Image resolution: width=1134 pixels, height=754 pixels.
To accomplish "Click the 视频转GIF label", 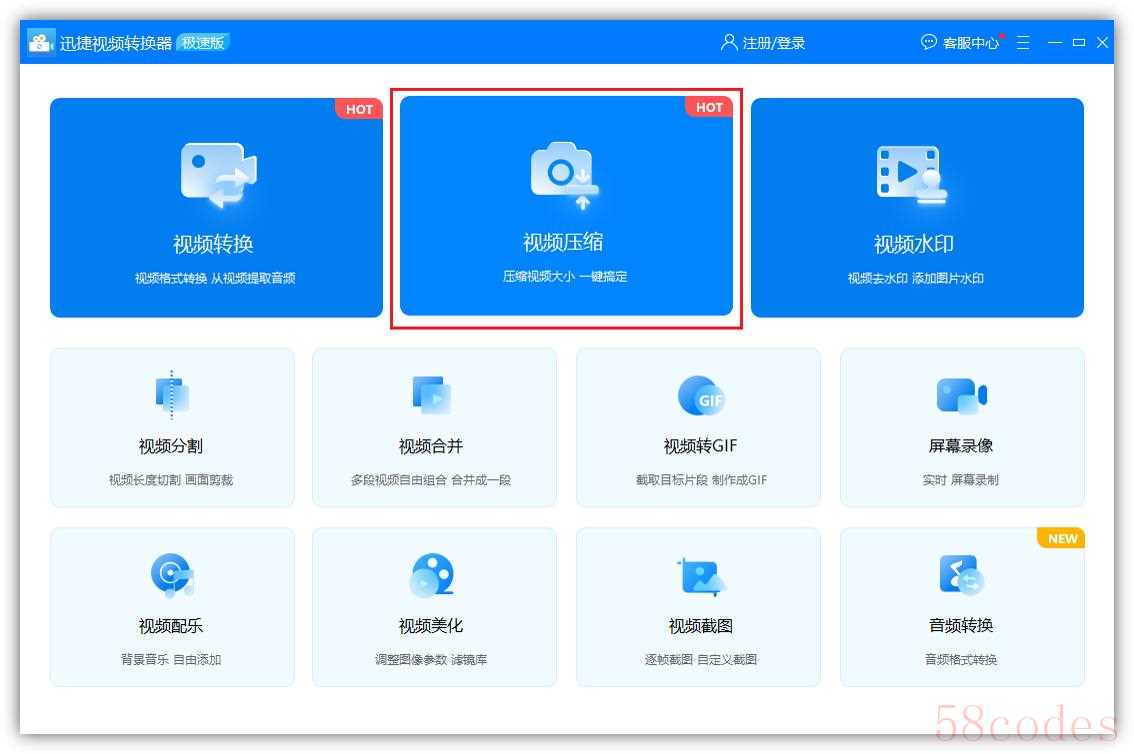I will tap(700, 446).
